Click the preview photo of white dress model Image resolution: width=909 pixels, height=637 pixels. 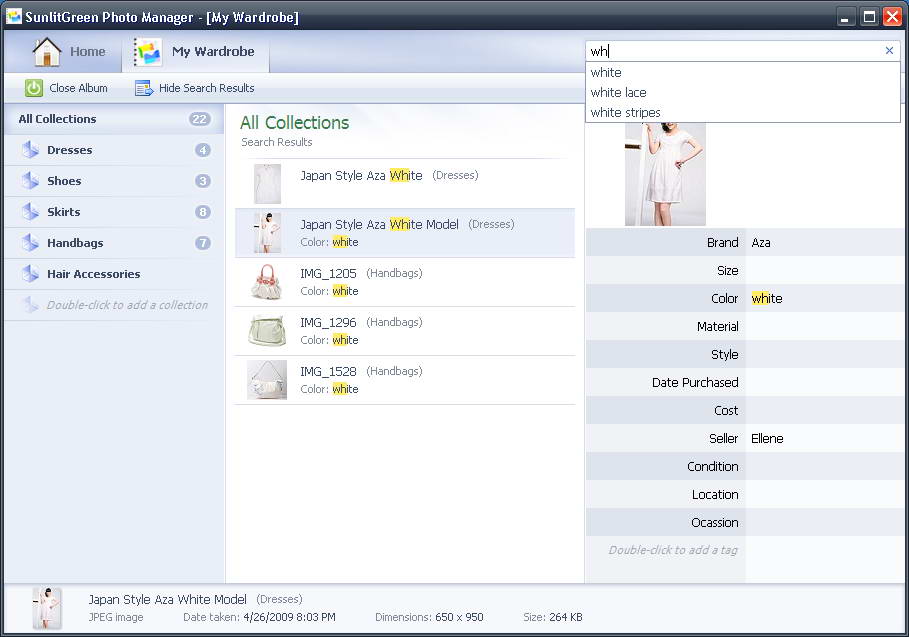(x=666, y=174)
